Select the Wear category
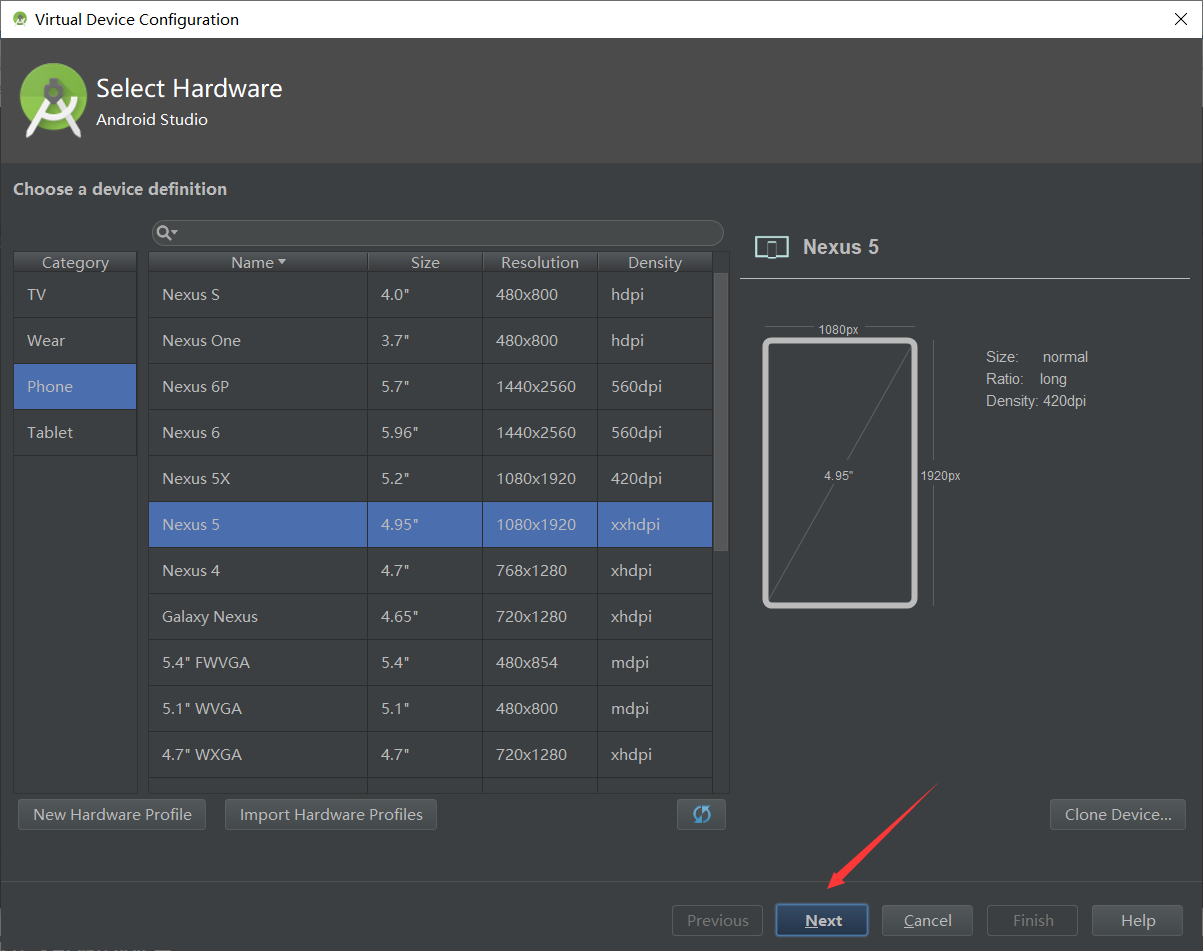Image resolution: width=1203 pixels, height=951 pixels. tap(75, 341)
